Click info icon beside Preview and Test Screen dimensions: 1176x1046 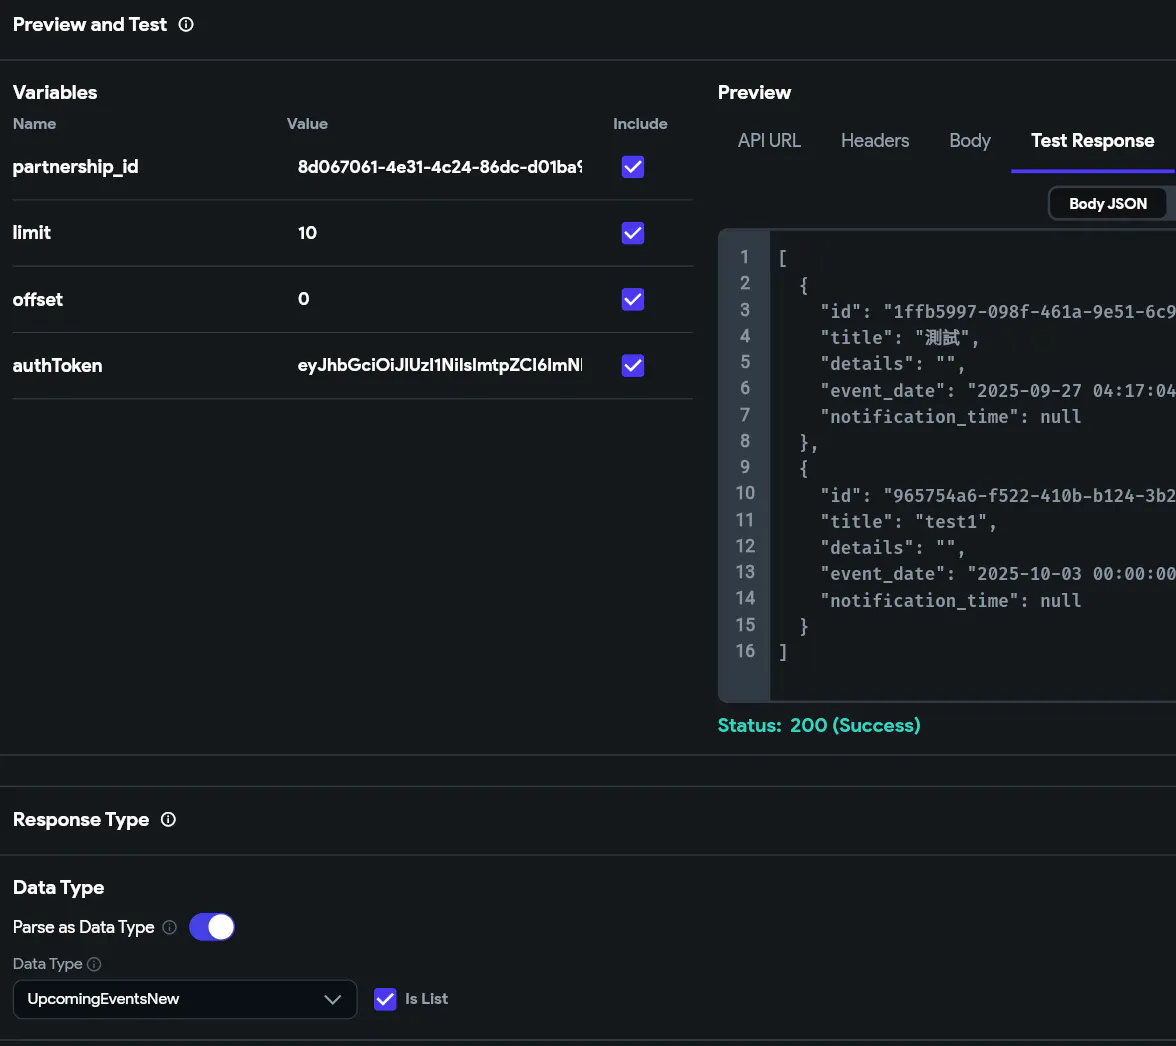186,25
